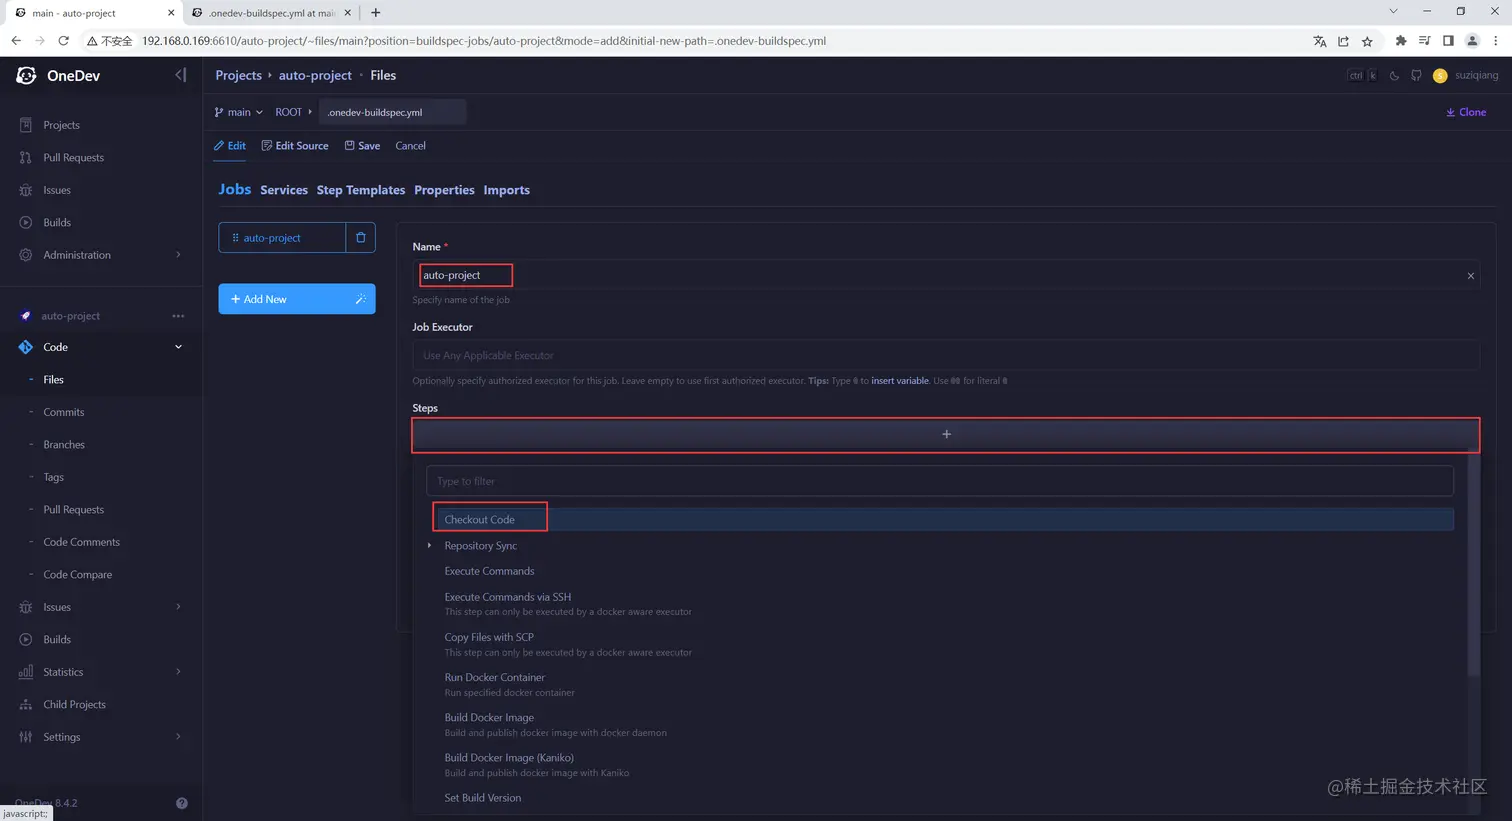1512x821 pixels.
Task: Cancel file editing
Action: pyautogui.click(x=410, y=146)
